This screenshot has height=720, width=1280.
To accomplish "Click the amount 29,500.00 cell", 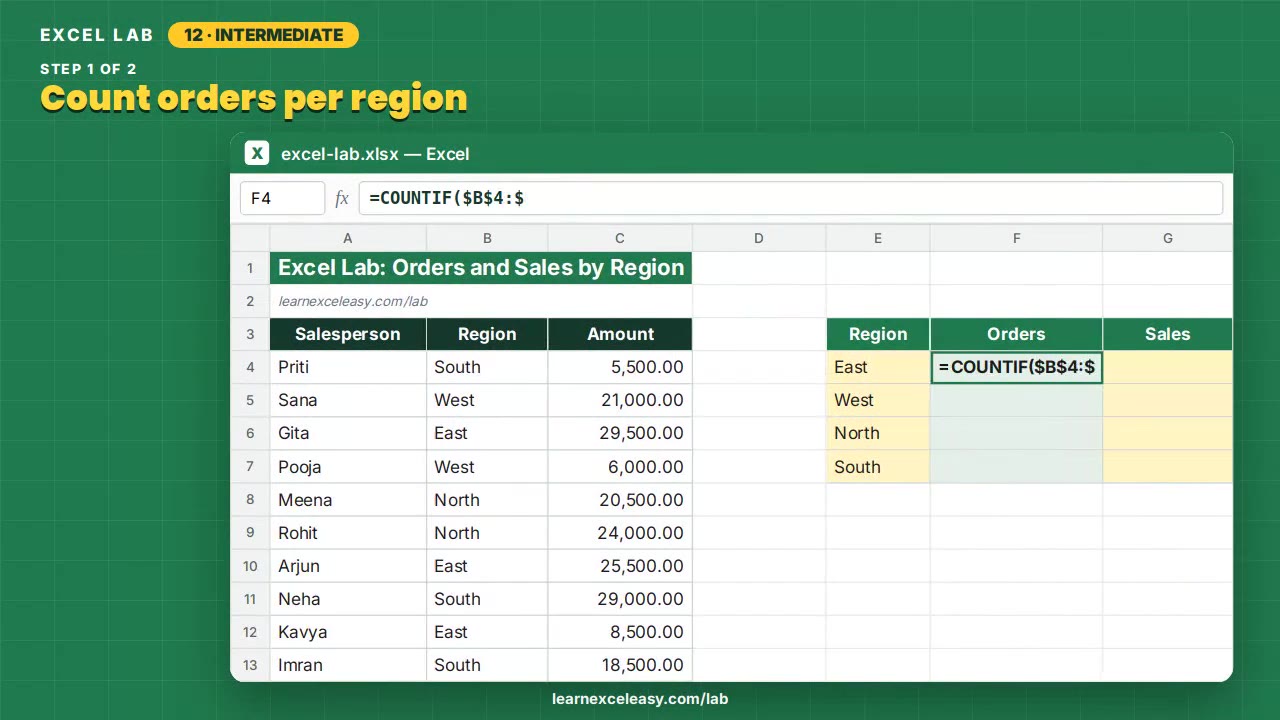I will point(620,433).
